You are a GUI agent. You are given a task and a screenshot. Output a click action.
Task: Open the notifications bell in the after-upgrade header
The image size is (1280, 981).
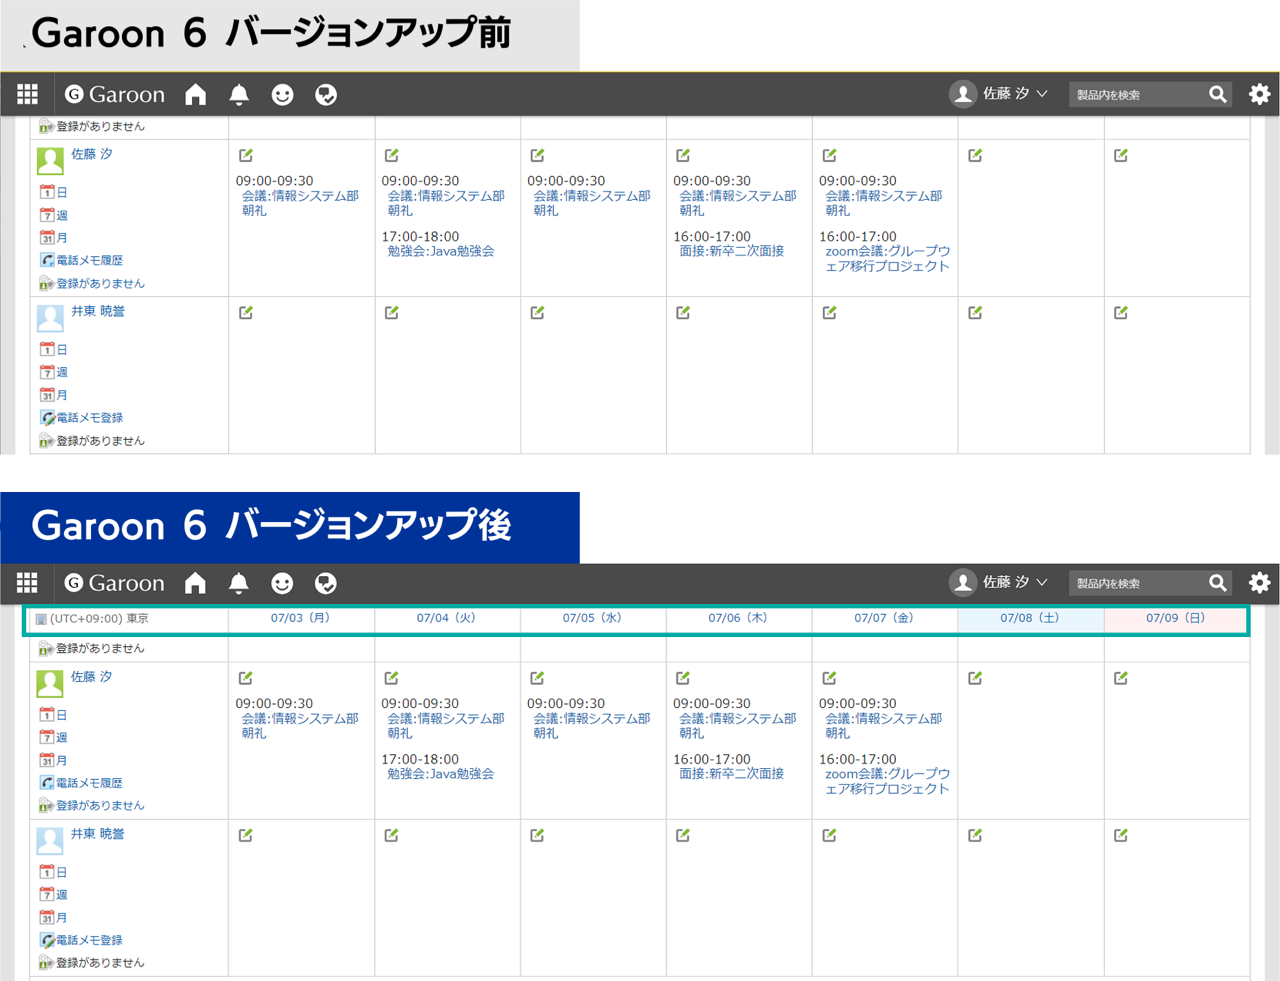(x=239, y=582)
